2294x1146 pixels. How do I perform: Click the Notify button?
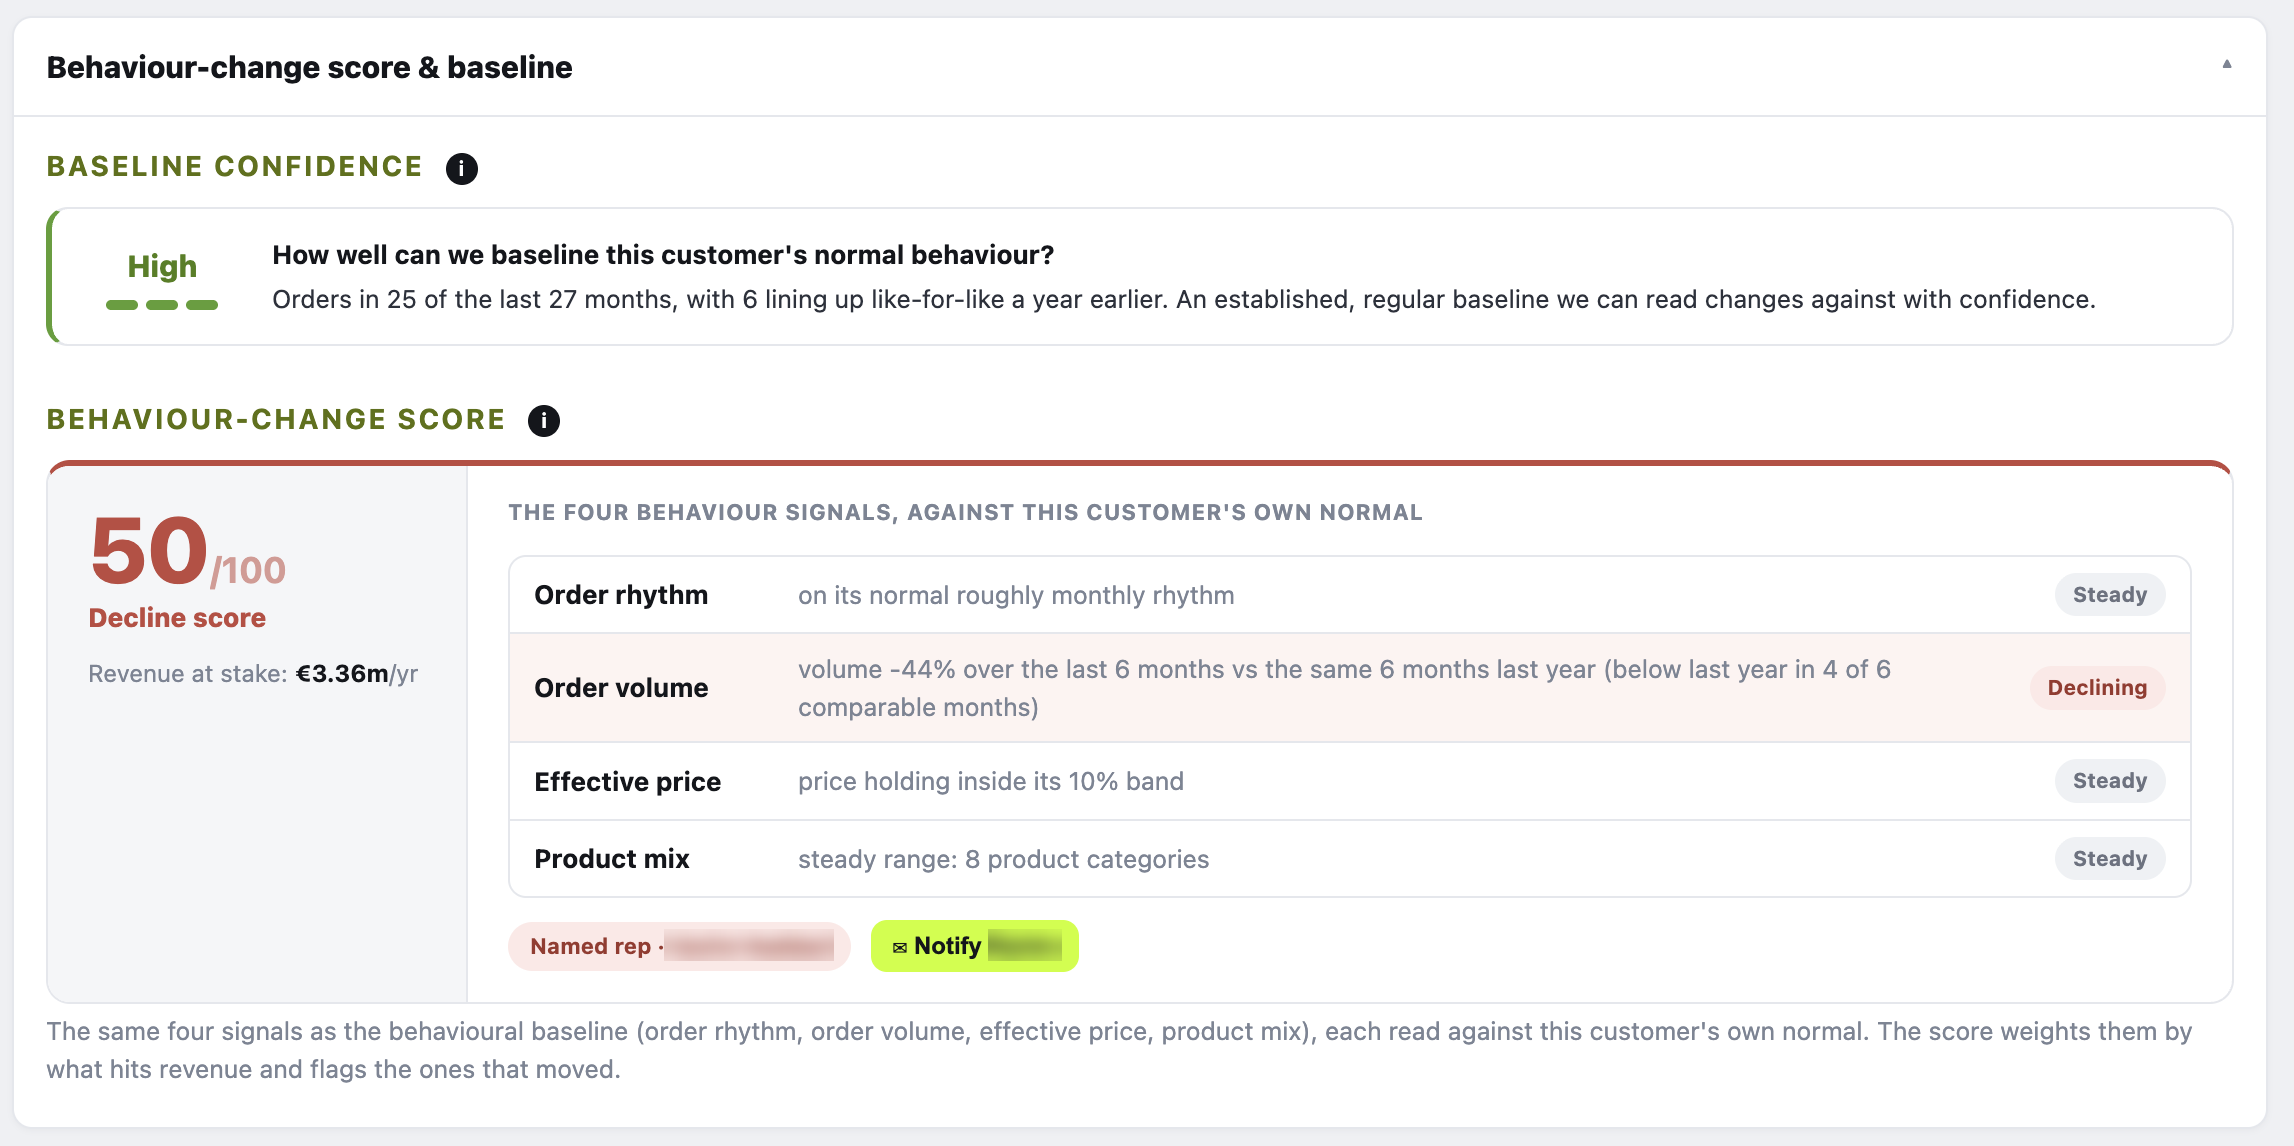point(974,946)
